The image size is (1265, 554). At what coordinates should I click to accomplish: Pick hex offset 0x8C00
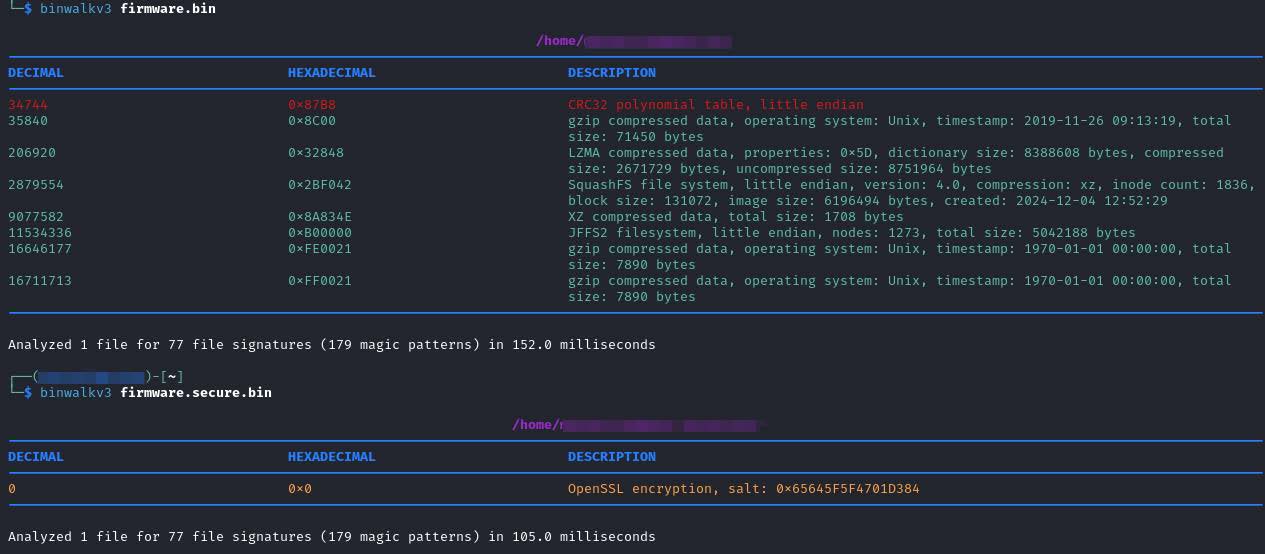point(312,120)
